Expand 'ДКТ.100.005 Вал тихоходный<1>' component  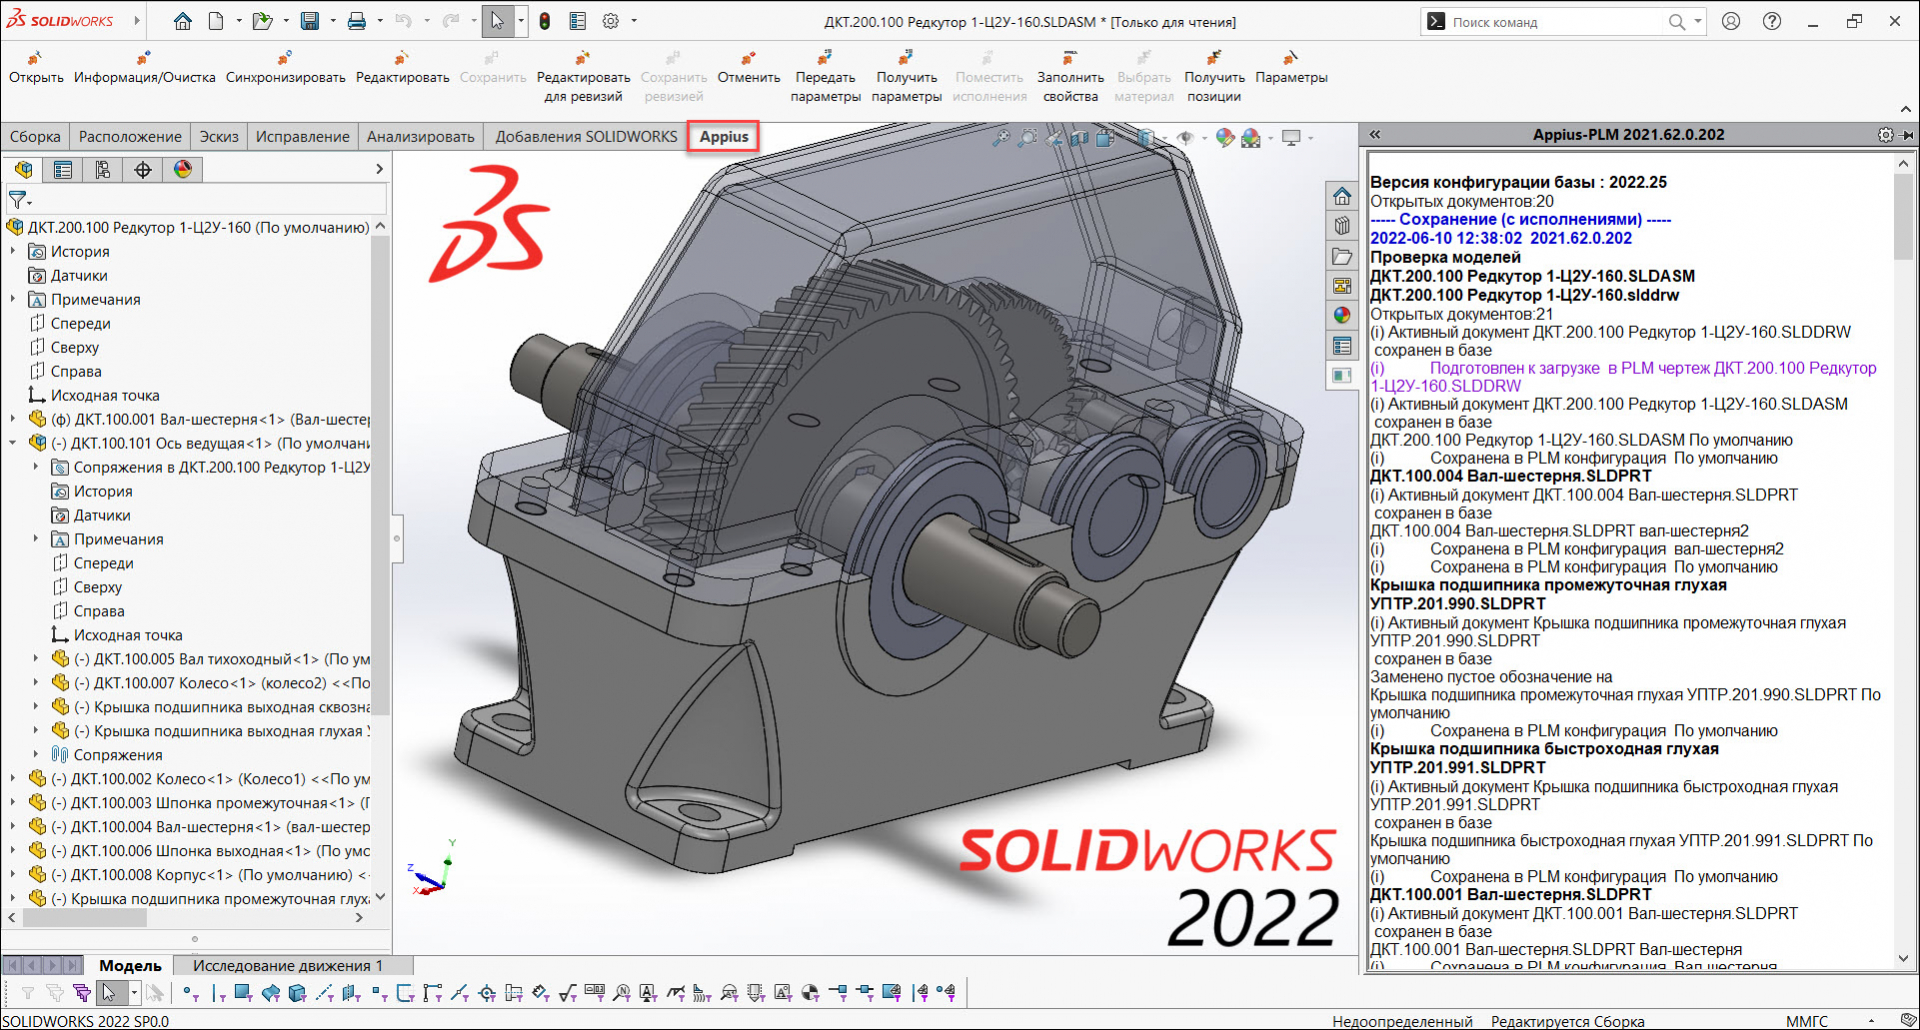click(37, 659)
